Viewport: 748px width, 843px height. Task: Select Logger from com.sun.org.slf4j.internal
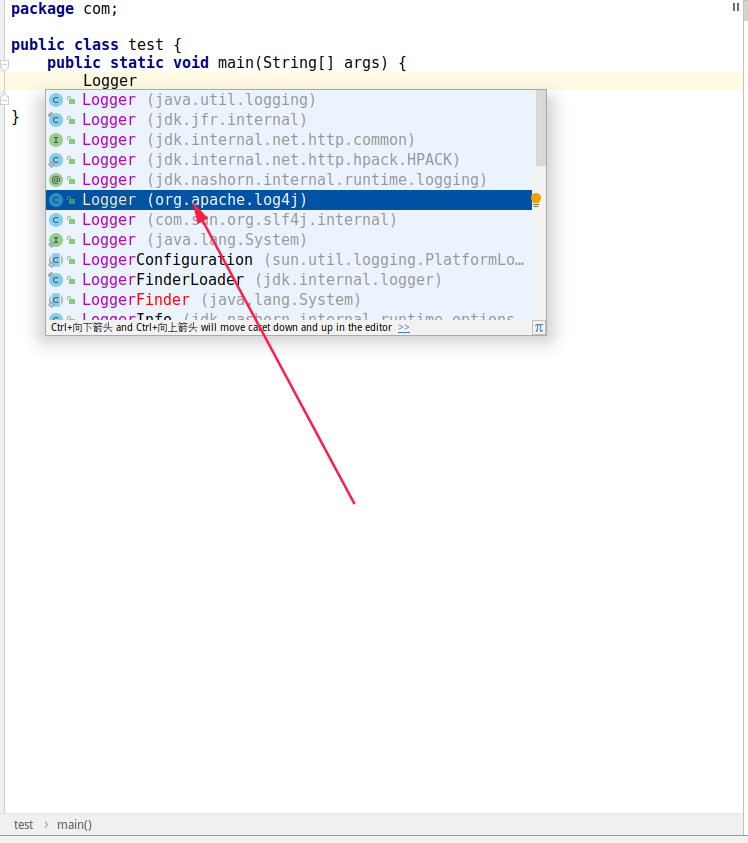pos(289,220)
